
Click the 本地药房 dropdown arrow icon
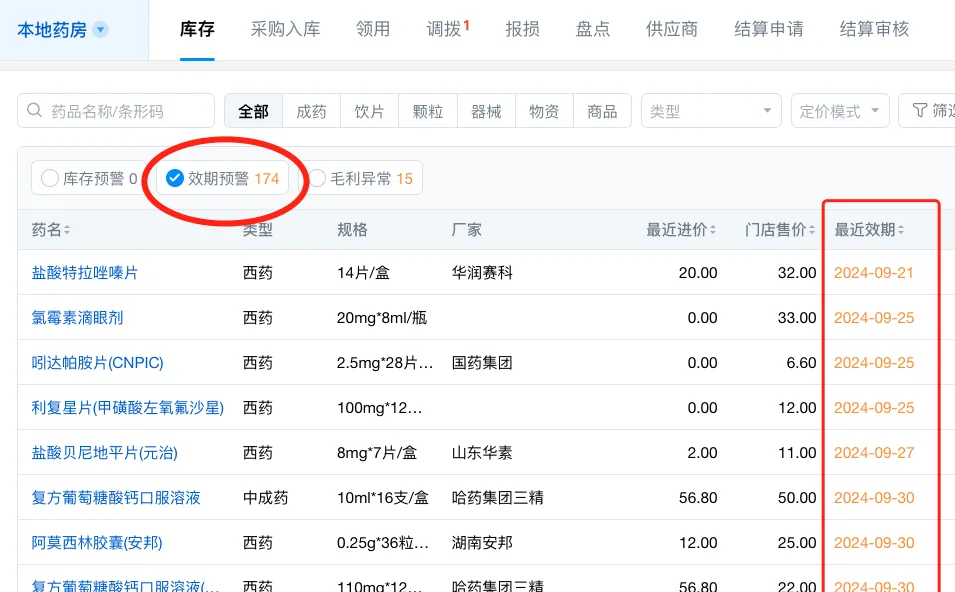pyautogui.click(x=100, y=30)
